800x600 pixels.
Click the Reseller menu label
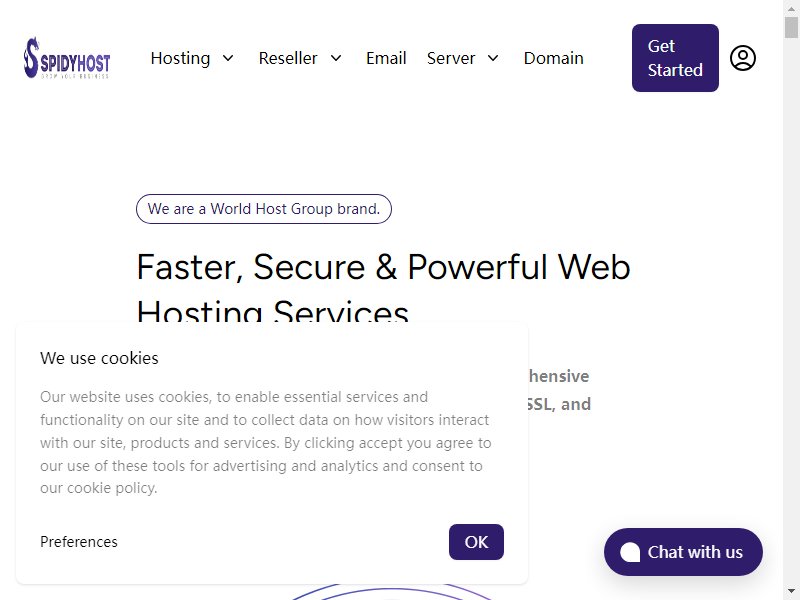point(288,58)
